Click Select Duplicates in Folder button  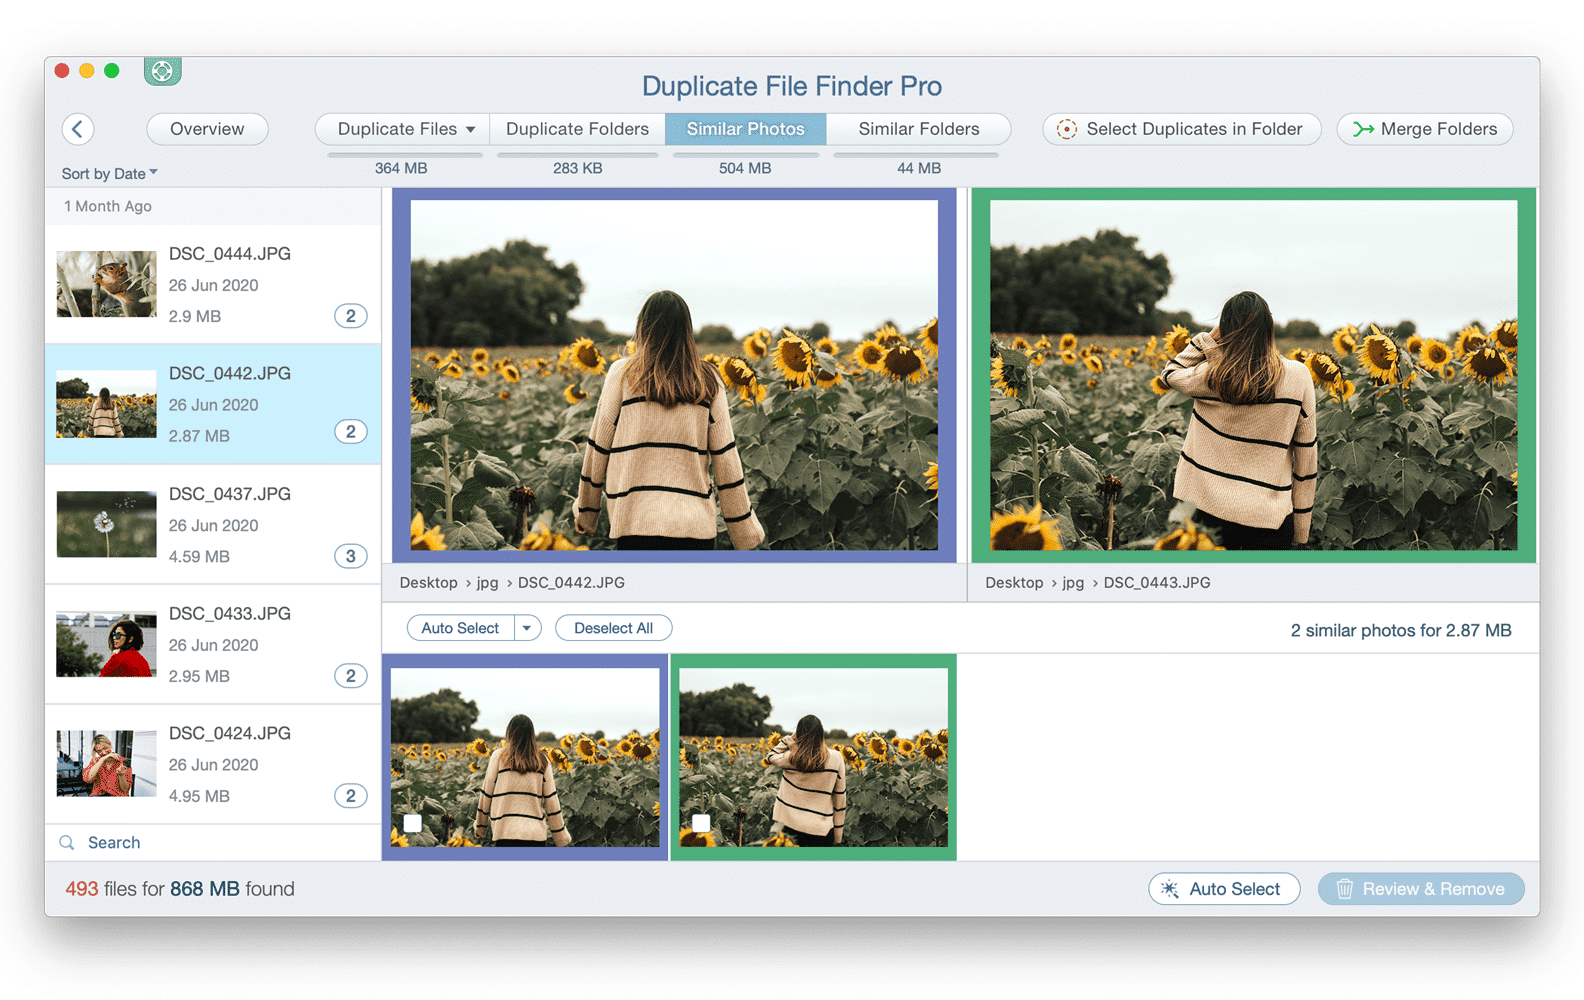pyautogui.click(x=1182, y=129)
